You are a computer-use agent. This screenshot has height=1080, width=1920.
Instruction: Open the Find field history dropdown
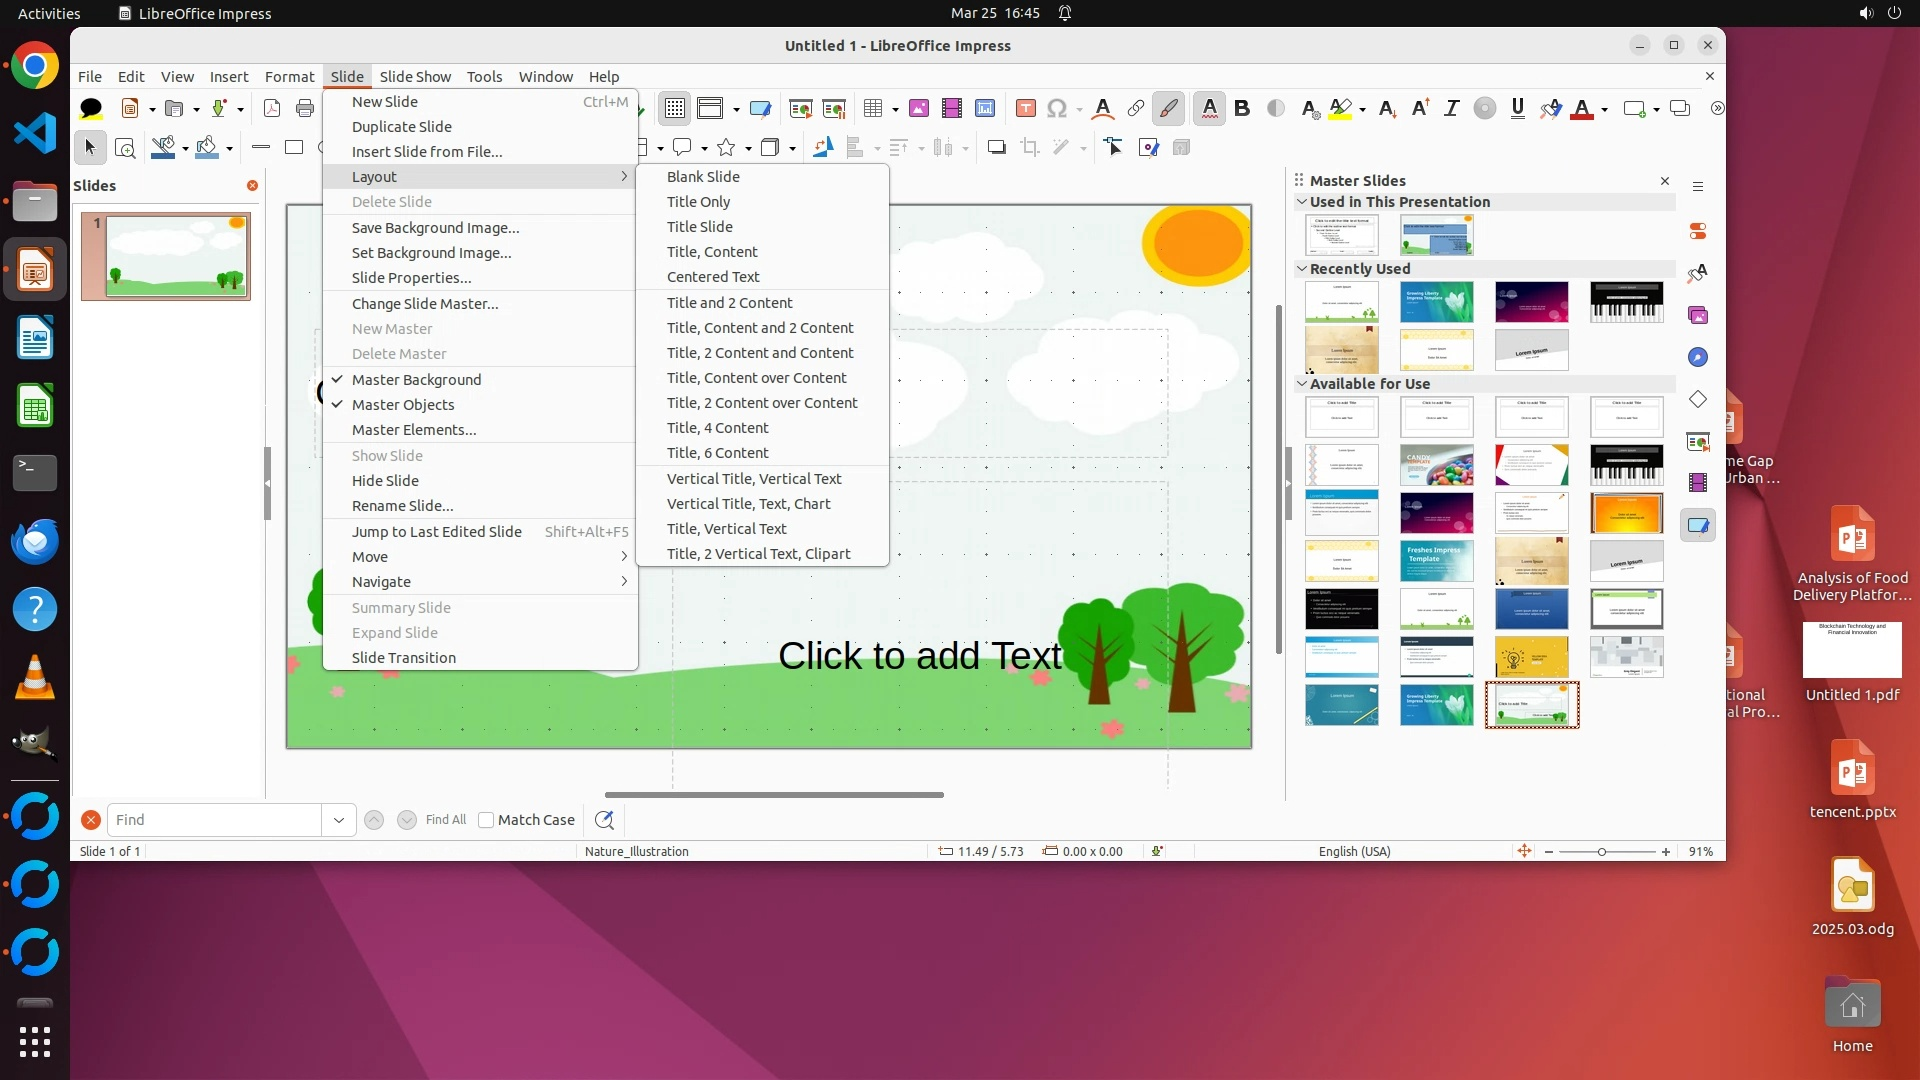[x=339, y=820]
